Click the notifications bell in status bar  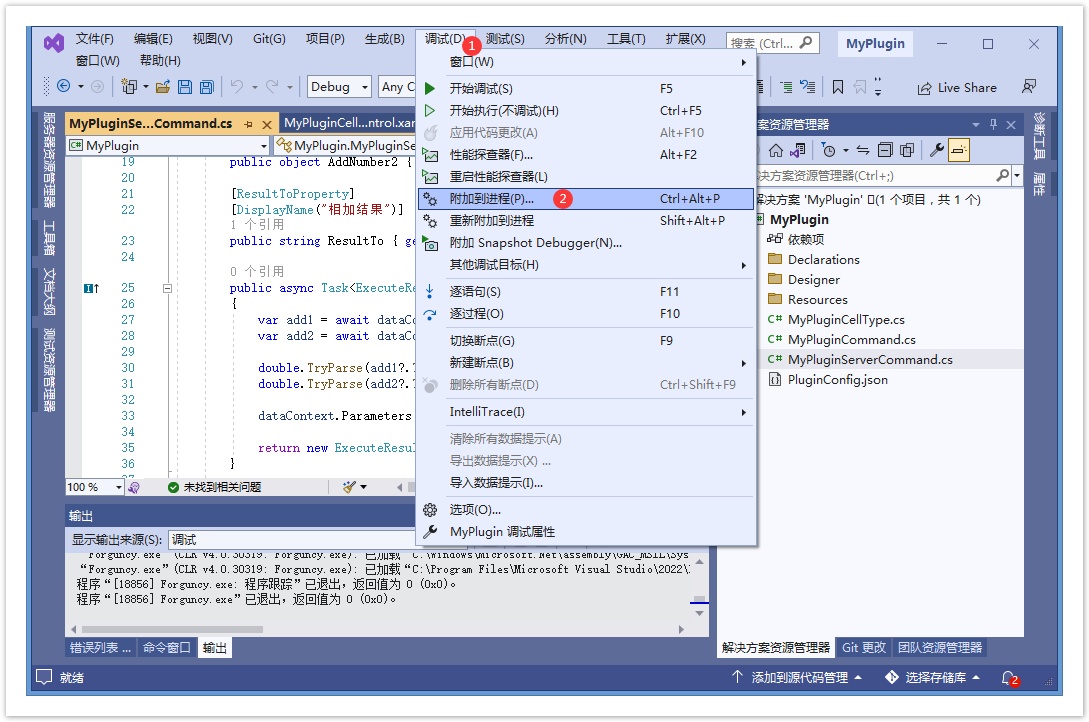(x=1009, y=677)
